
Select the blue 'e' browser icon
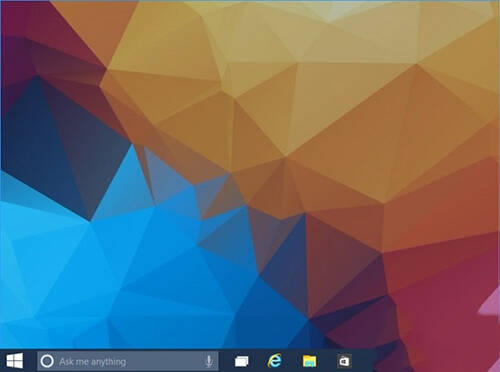click(275, 361)
